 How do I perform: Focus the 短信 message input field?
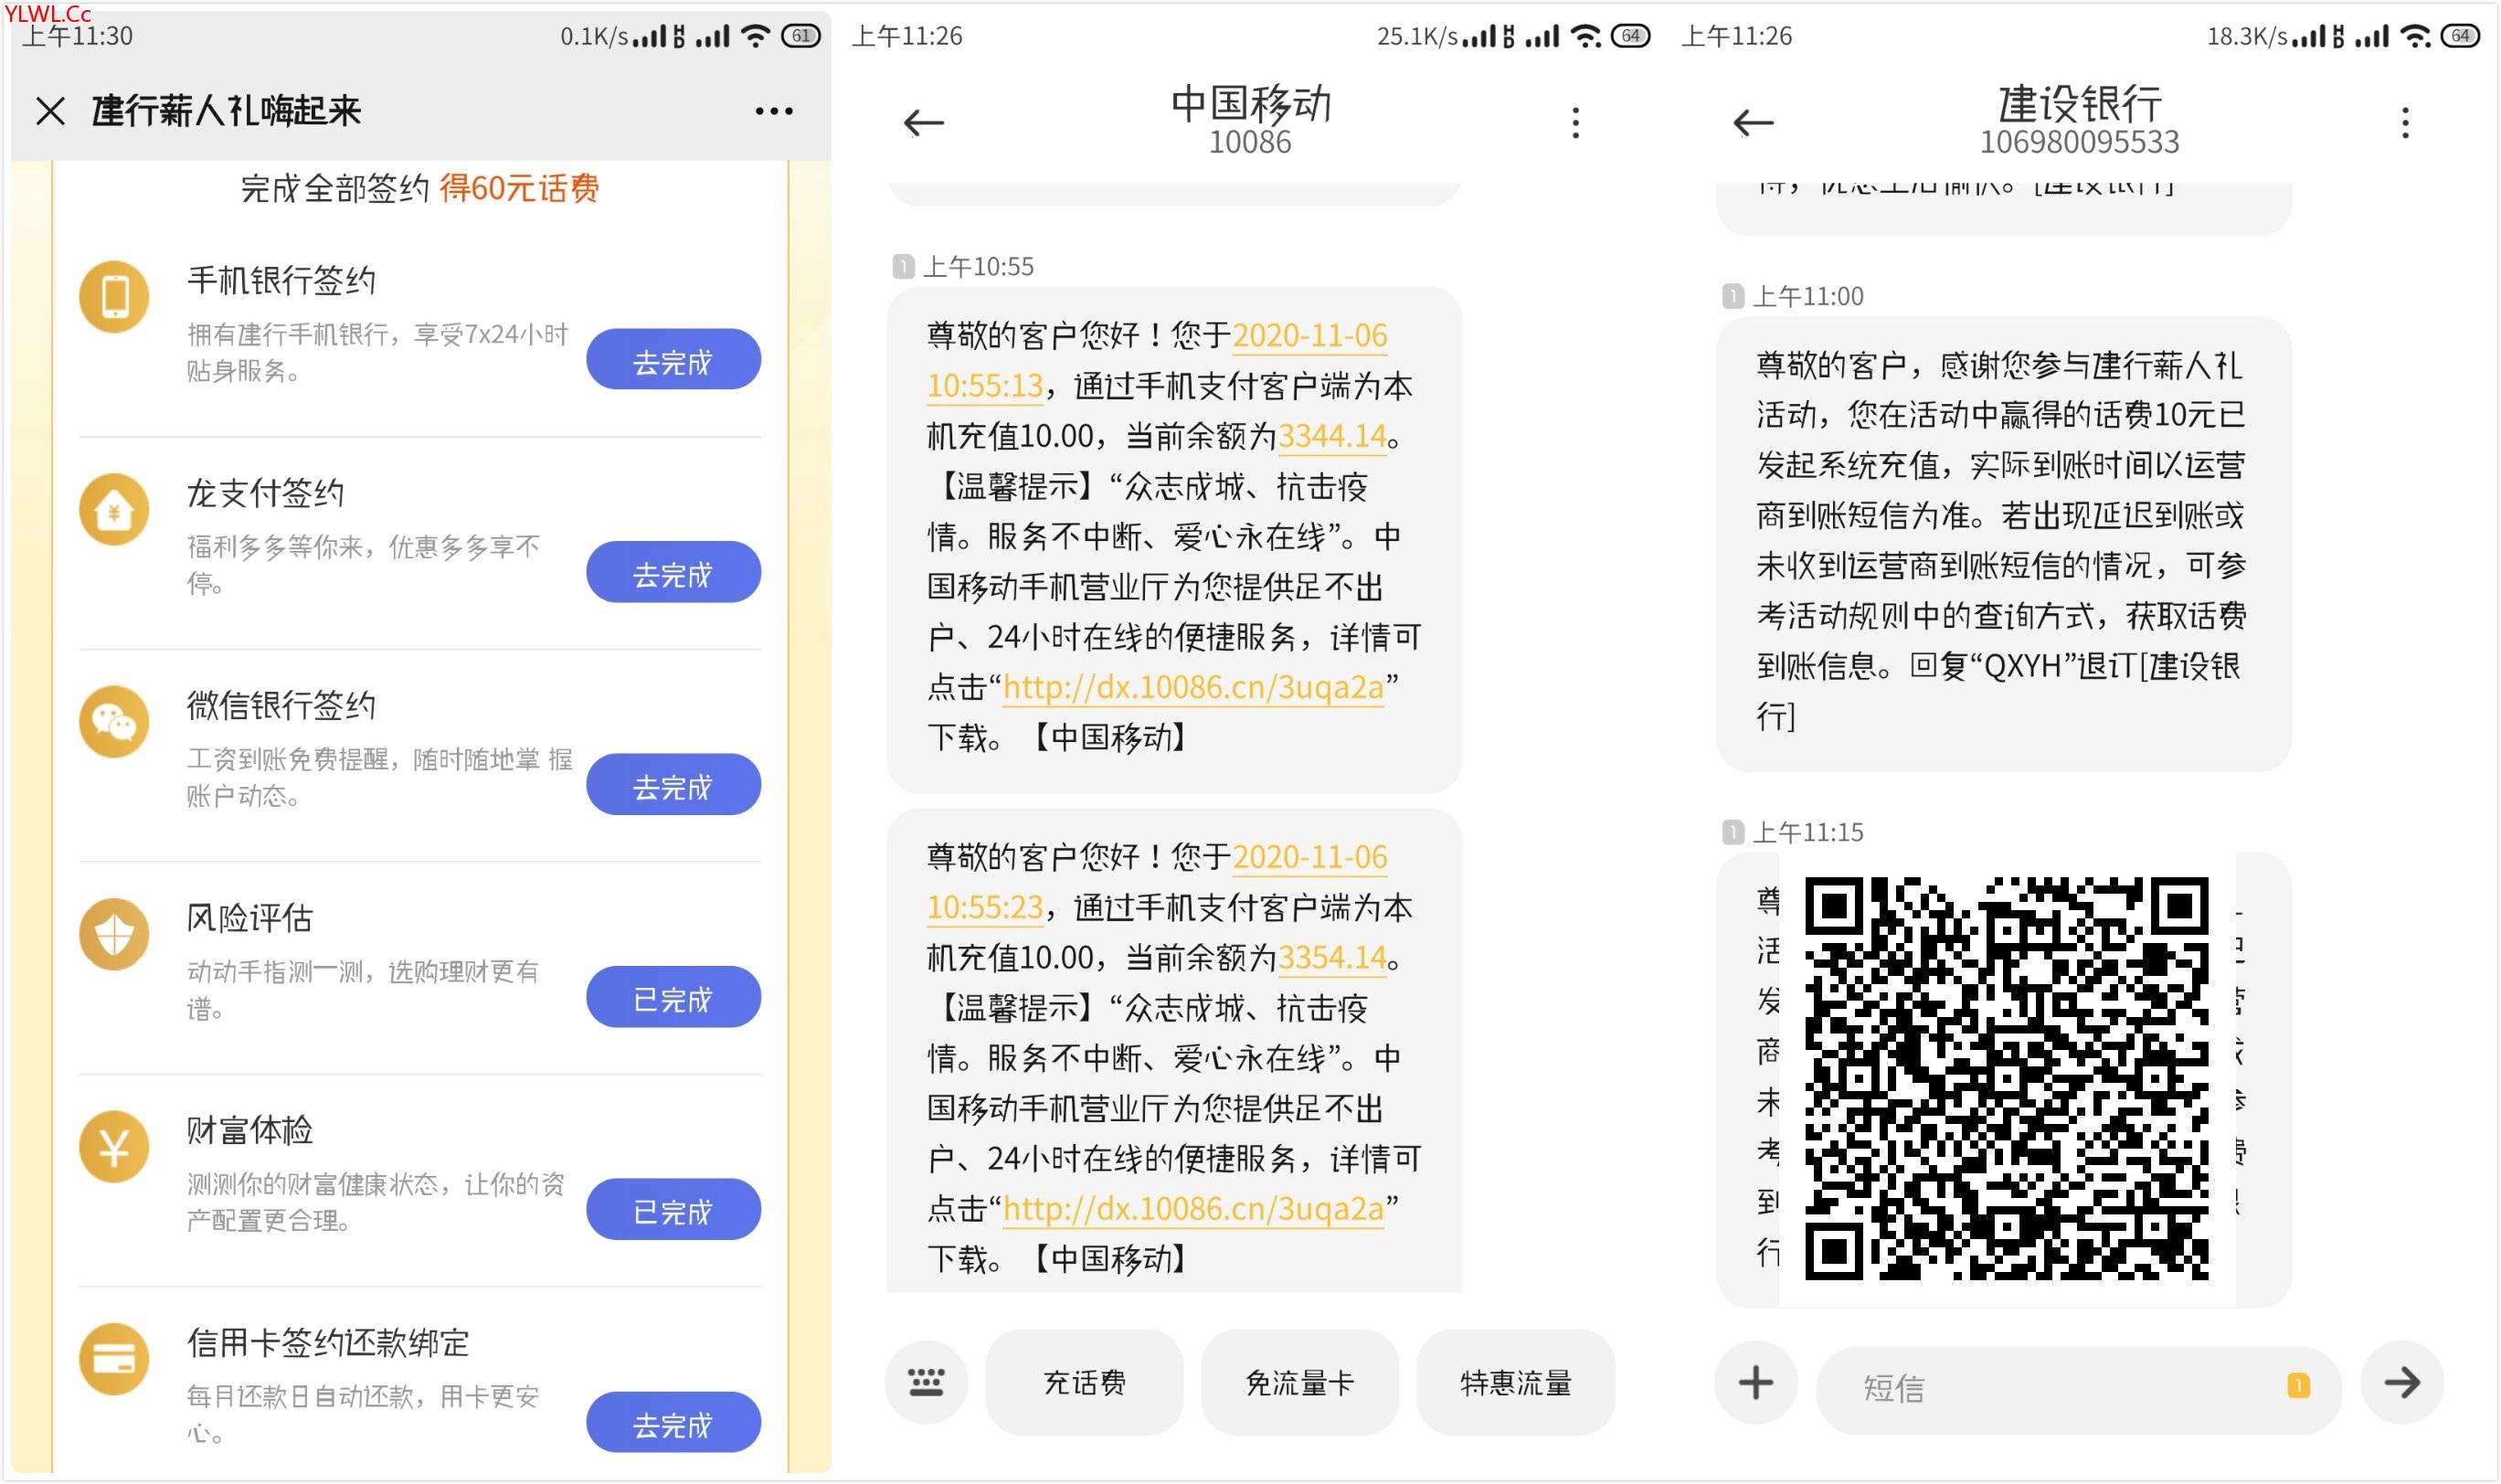click(2079, 1389)
